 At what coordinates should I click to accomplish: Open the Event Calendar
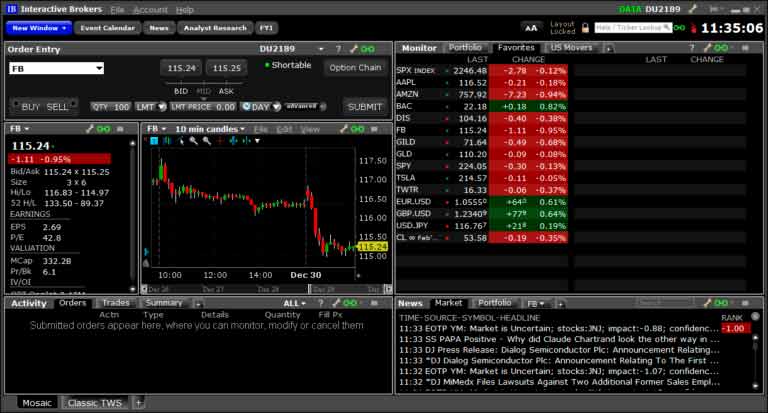107,28
